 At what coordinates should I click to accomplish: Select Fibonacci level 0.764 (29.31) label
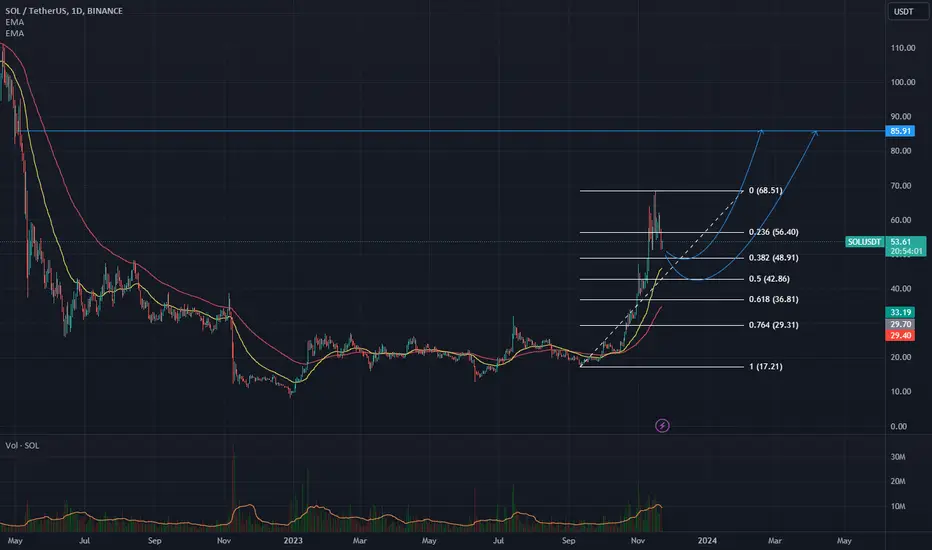click(773, 325)
